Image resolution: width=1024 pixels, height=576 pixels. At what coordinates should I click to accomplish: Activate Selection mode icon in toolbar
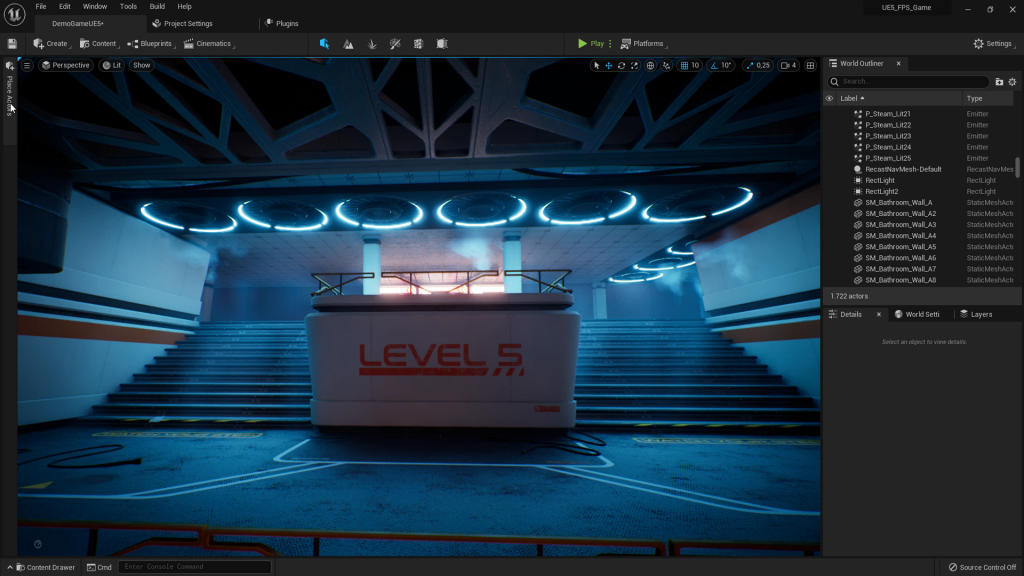click(325, 44)
